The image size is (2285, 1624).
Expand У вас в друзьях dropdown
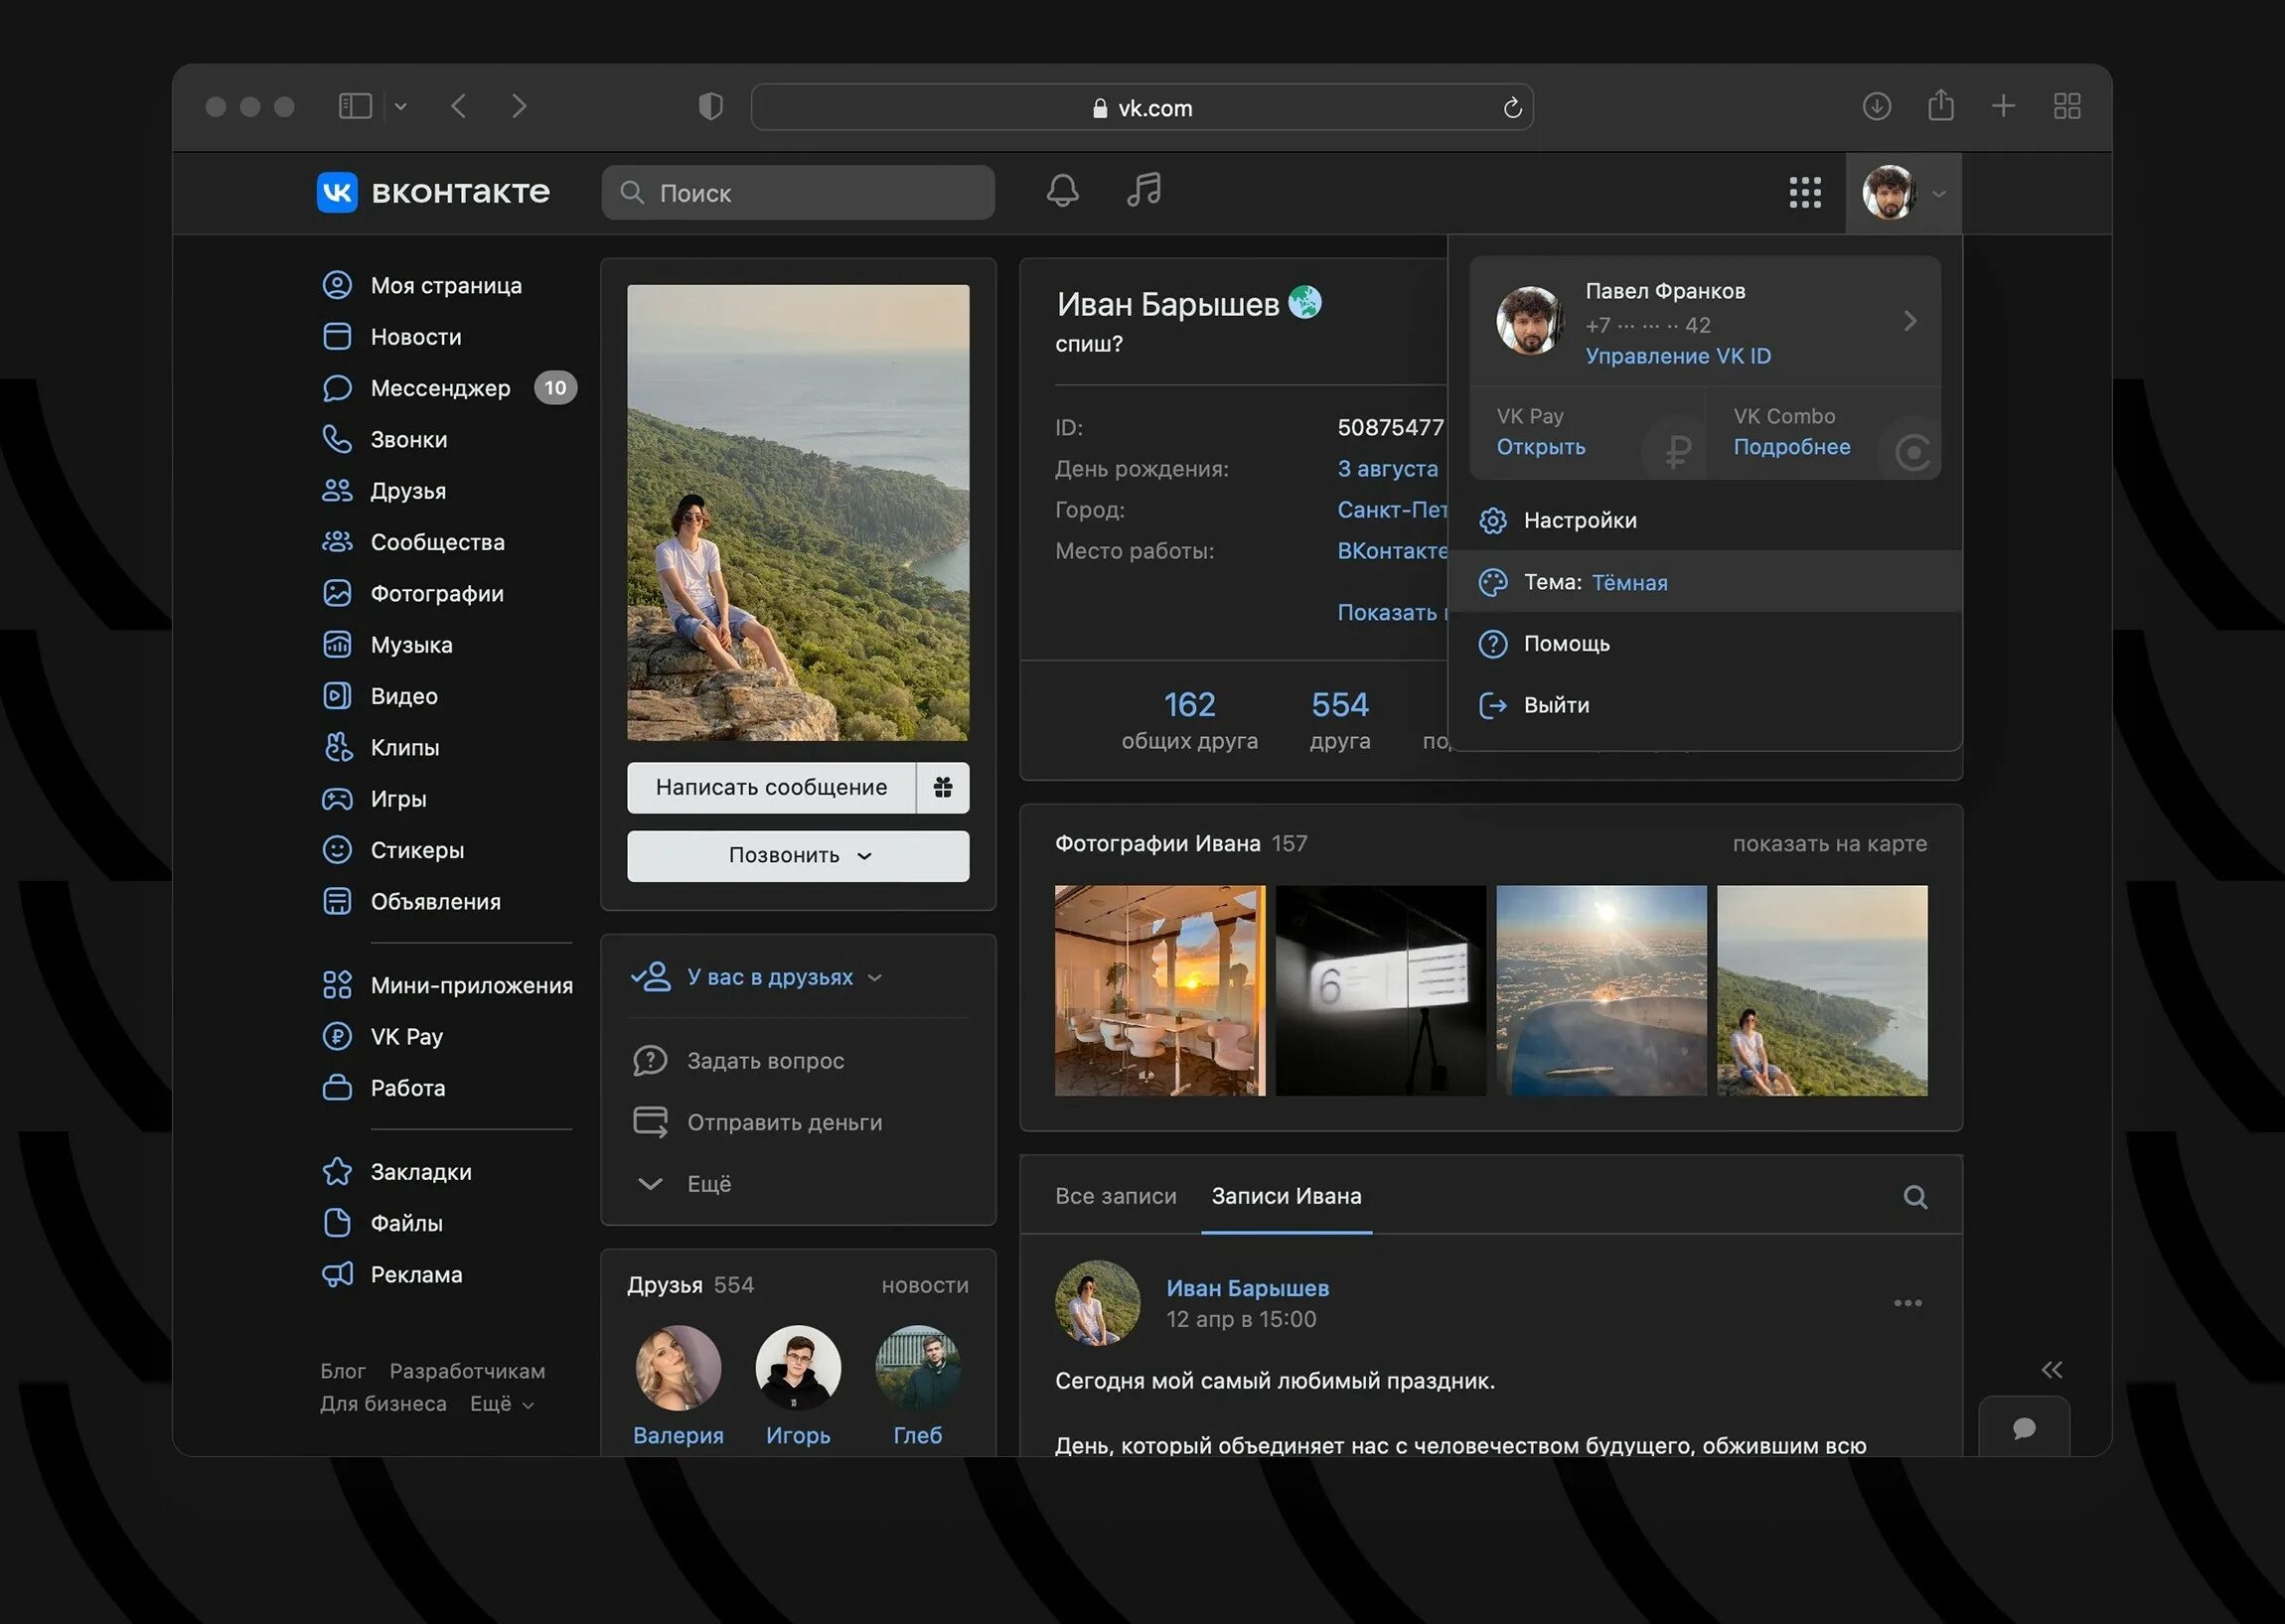coord(770,977)
